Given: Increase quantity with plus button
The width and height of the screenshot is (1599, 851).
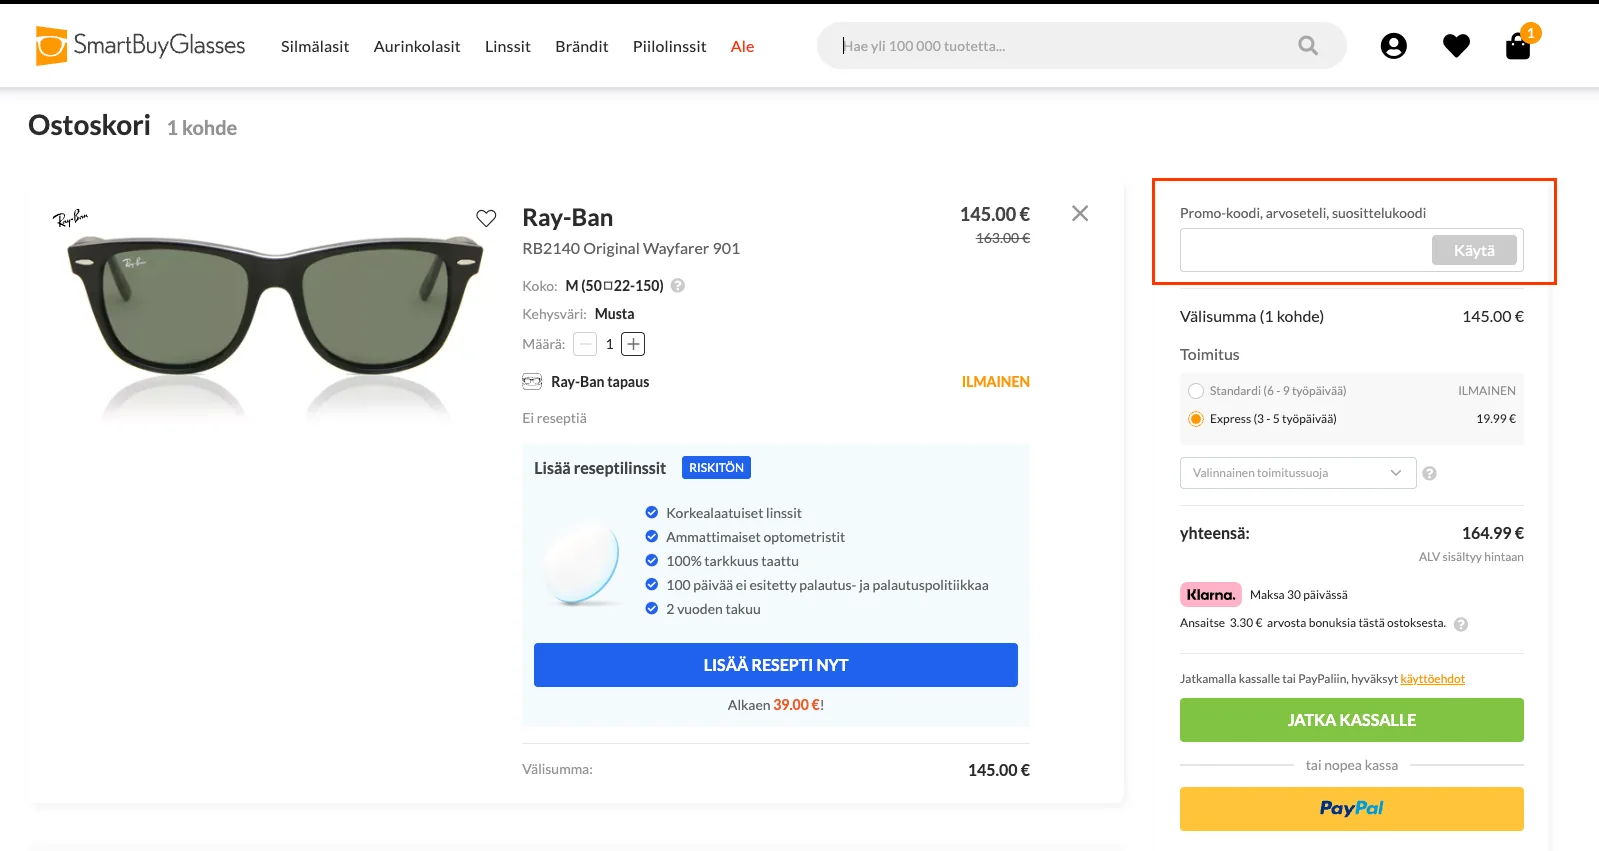Looking at the screenshot, I should (633, 344).
